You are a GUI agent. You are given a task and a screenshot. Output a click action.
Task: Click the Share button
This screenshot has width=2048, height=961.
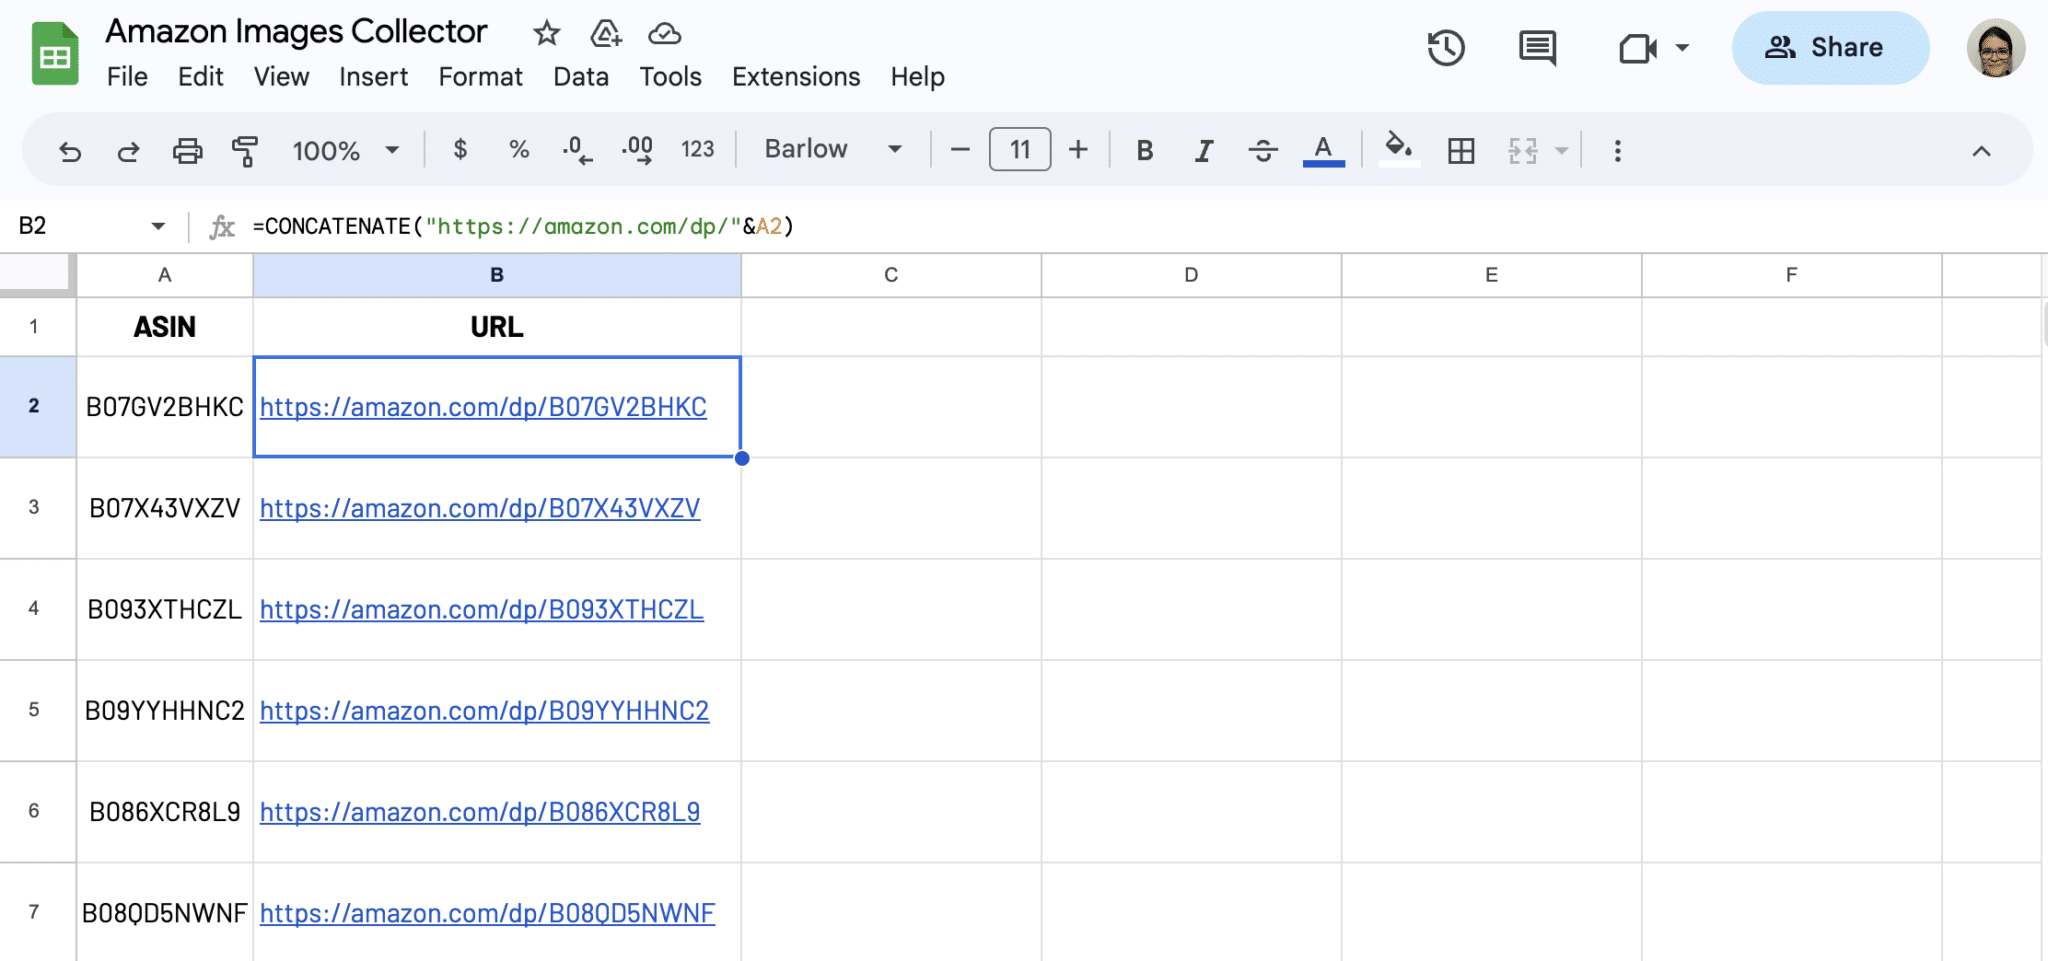tap(1829, 48)
